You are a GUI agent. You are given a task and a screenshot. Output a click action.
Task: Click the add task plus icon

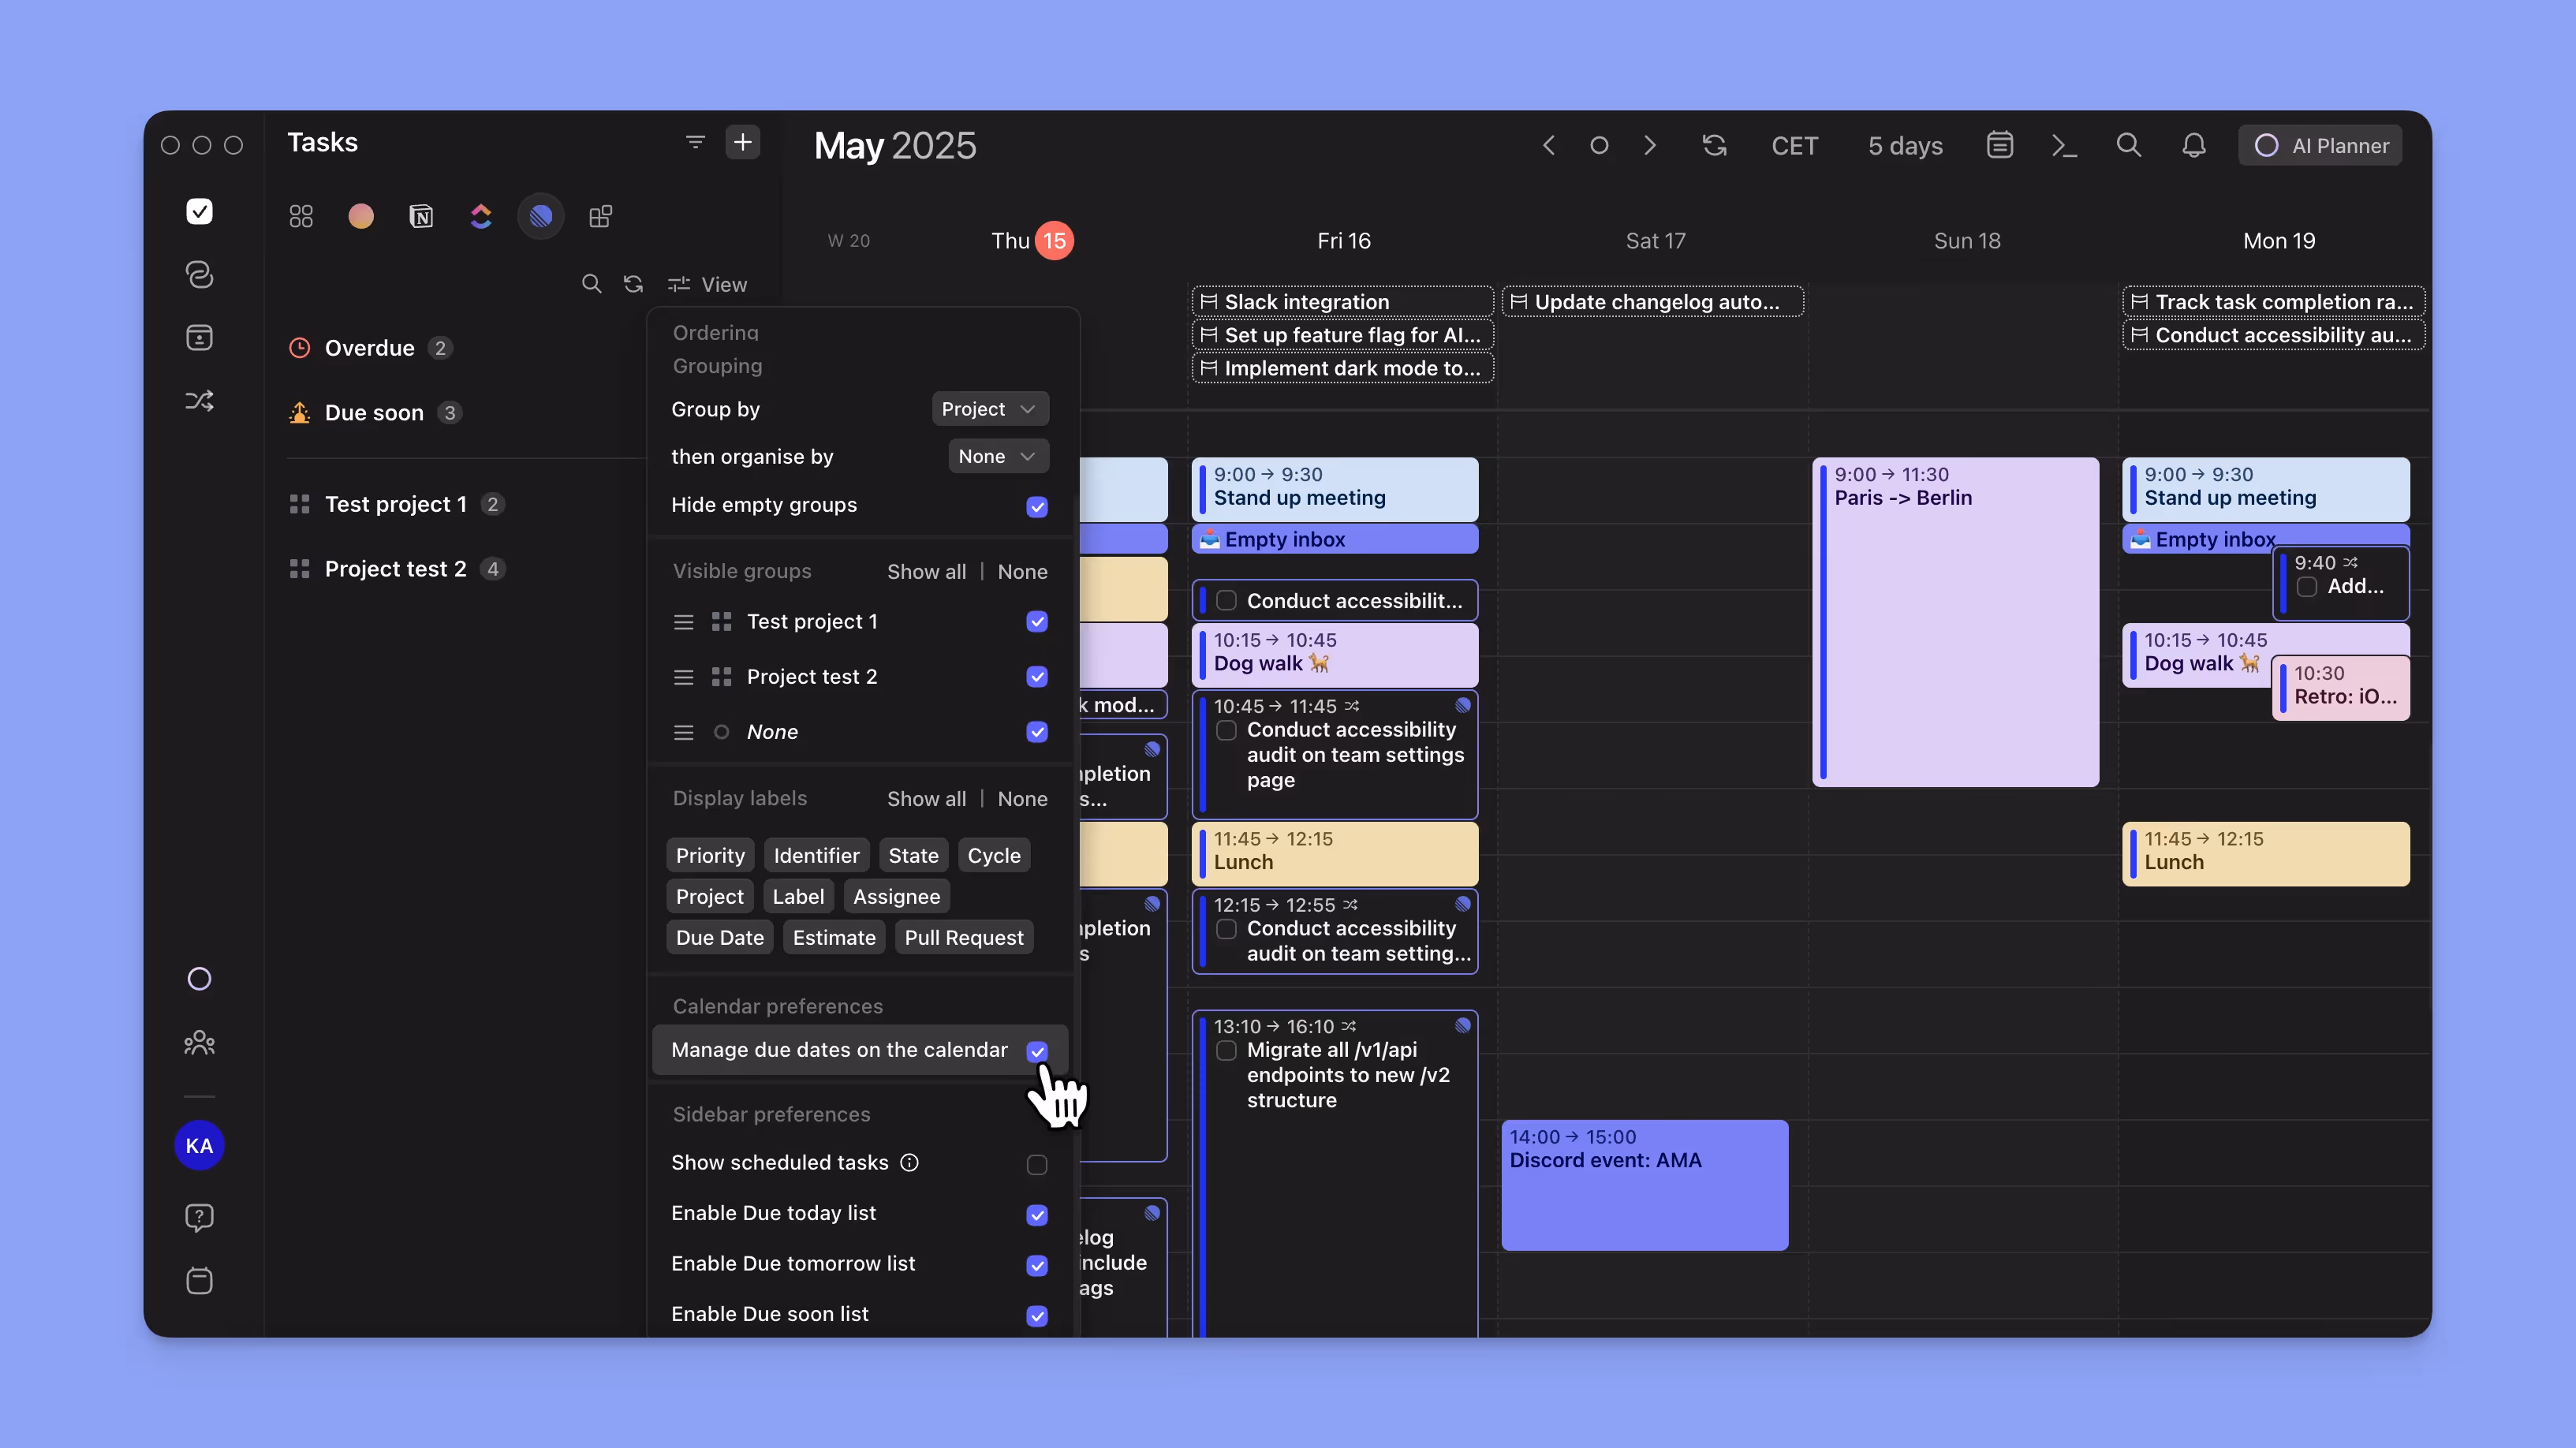742,142
